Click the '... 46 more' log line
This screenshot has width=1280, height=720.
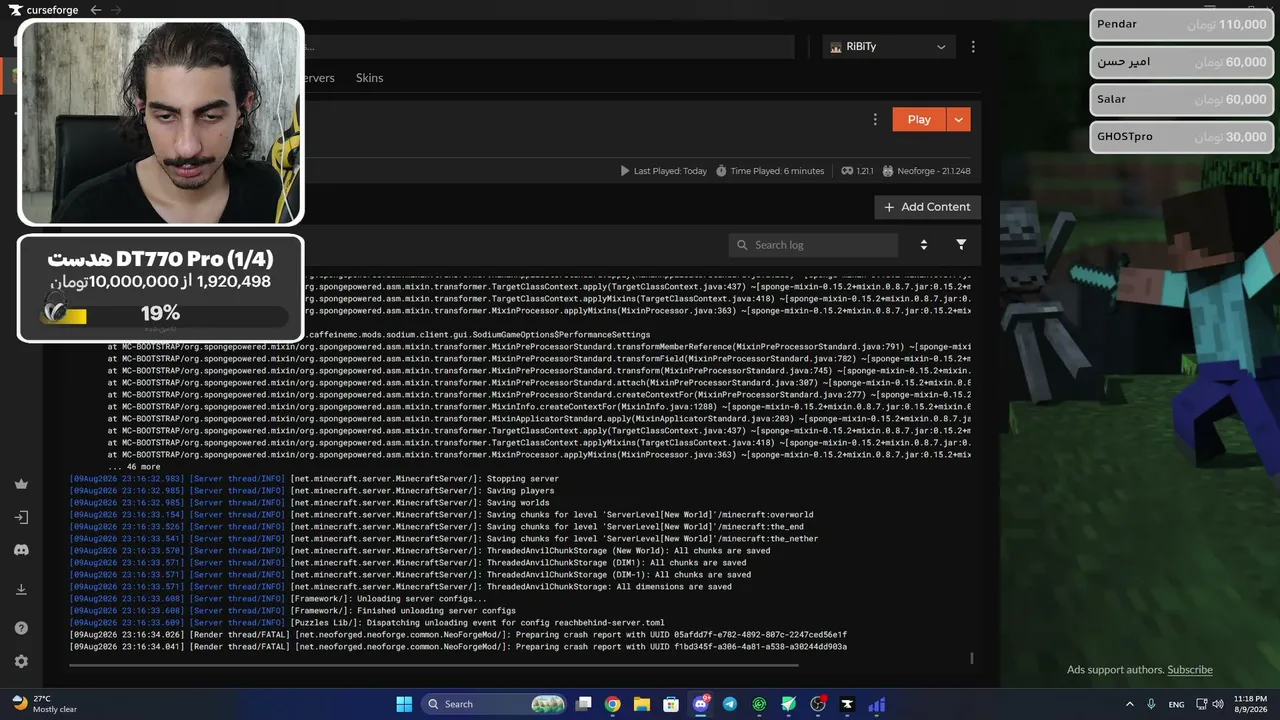click(133, 467)
